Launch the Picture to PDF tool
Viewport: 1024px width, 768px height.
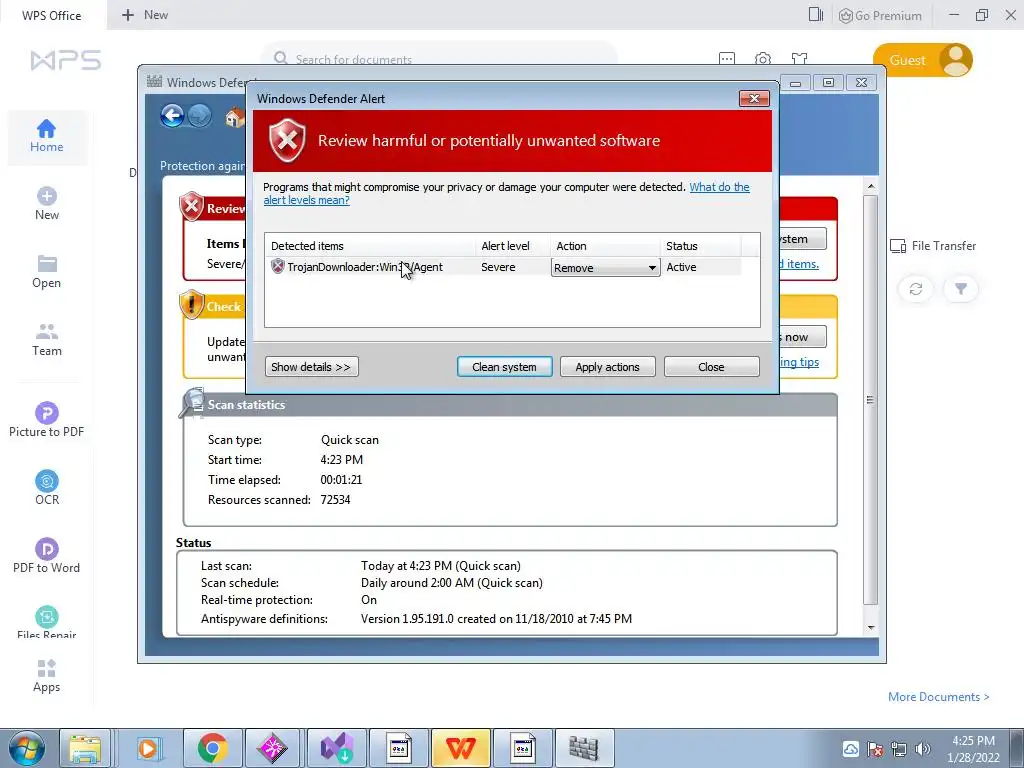click(46, 419)
